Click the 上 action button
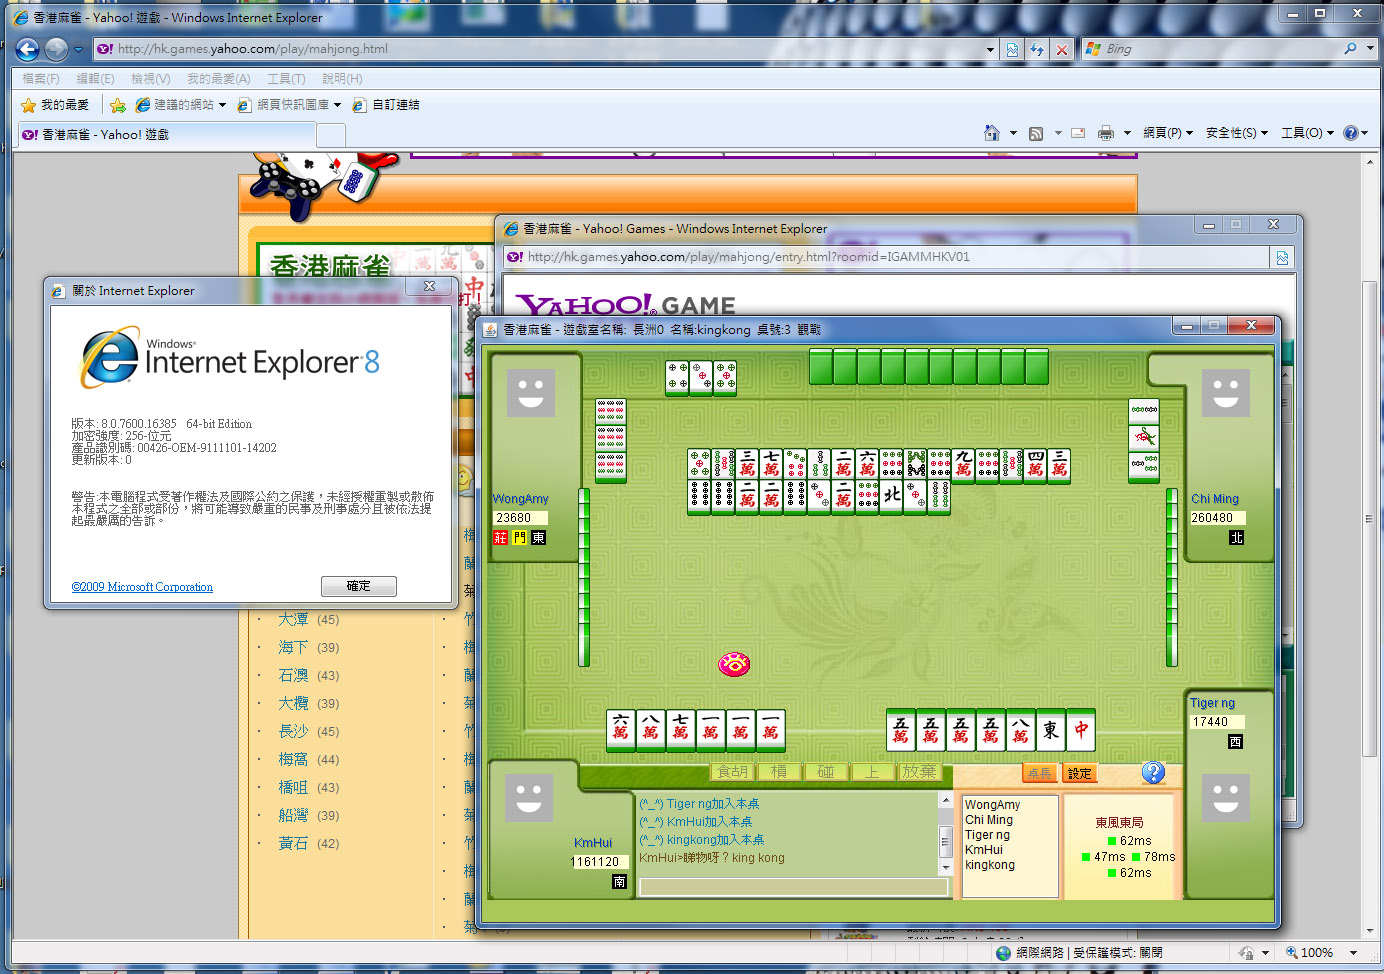Screen dimensions: 1384x974 click(x=872, y=772)
